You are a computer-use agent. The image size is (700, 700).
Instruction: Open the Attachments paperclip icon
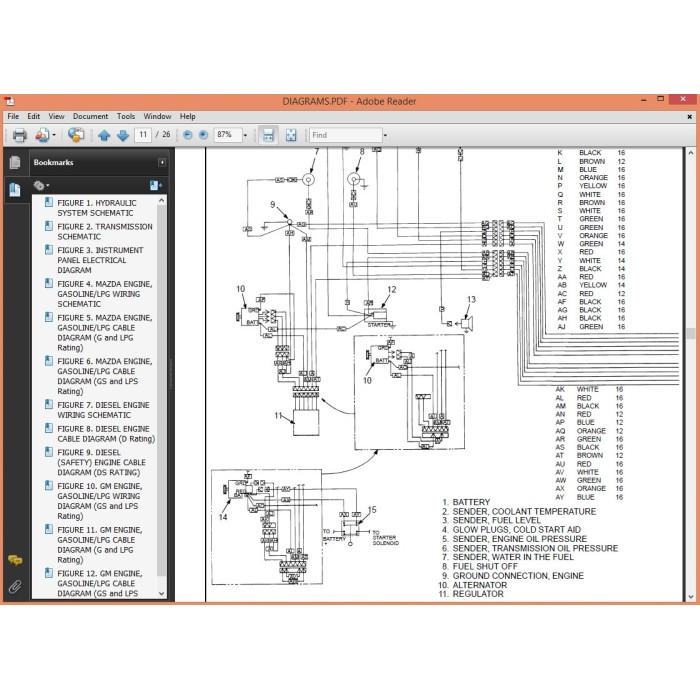pyautogui.click(x=15, y=587)
